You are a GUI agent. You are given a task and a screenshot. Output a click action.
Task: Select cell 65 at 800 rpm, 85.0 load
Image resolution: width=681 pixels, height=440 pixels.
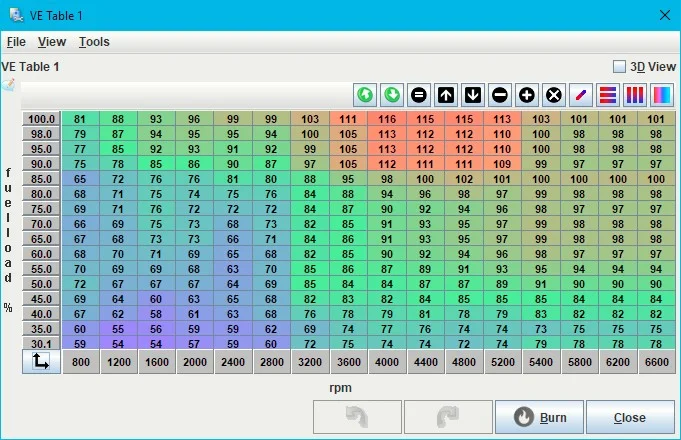pos(80,179)
